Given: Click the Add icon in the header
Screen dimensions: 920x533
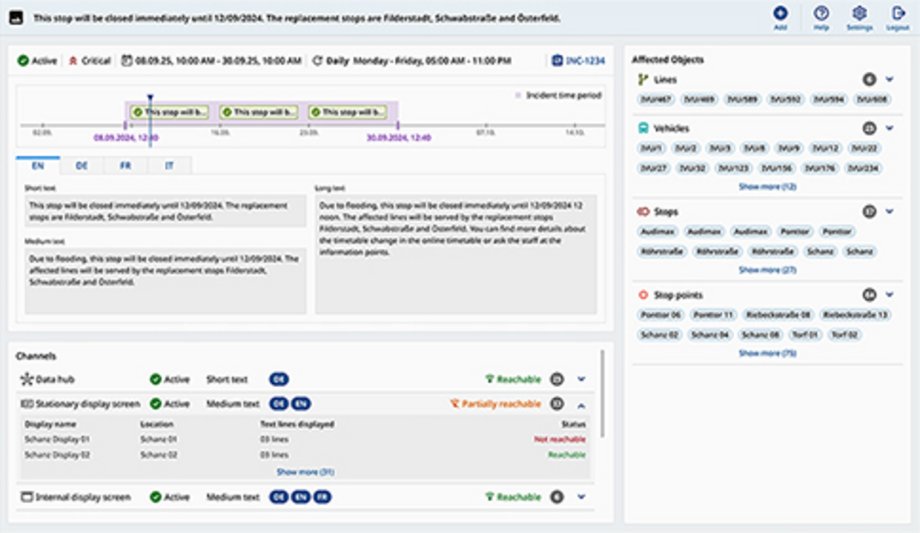Looking at the screenshot, I should pyautogui.click(x=780, y=13).
